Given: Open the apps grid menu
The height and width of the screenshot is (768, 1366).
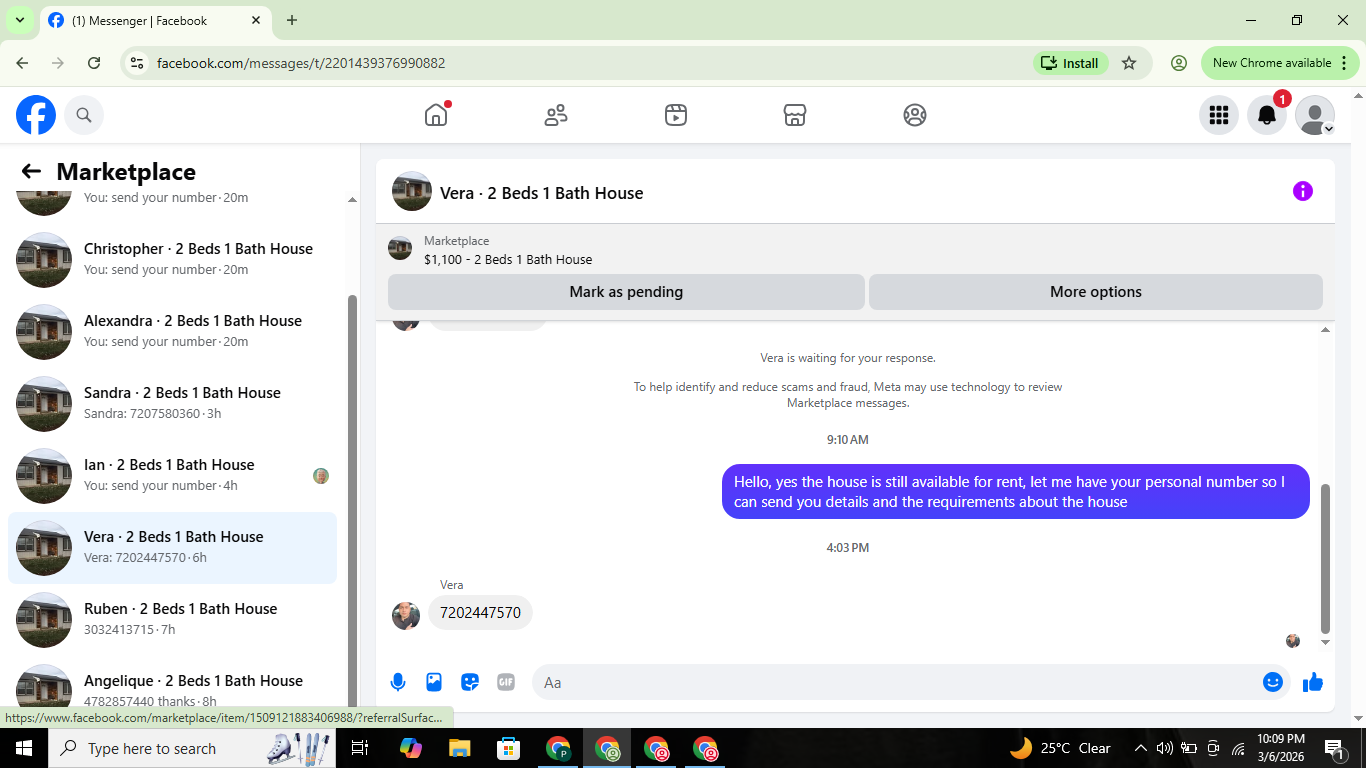Looking at the screenshot, I should pyautogui.click(x=1219, y=115).
